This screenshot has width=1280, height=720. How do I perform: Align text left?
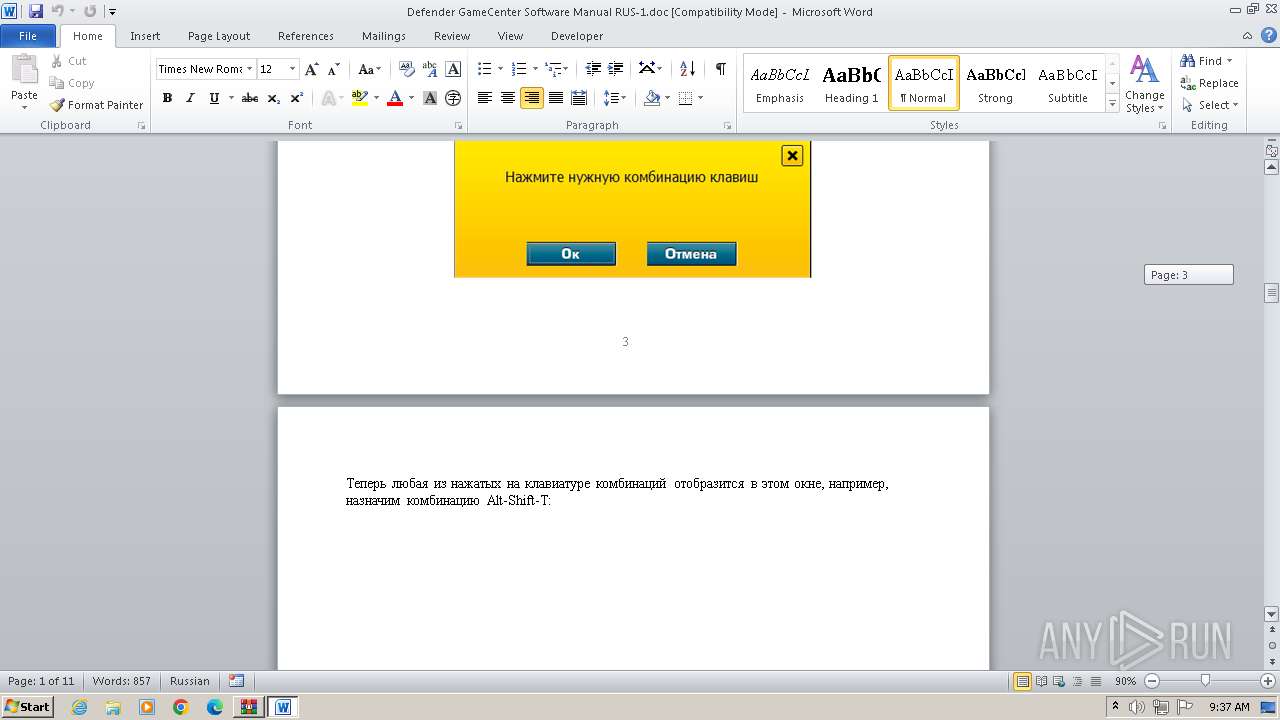click(485, 98)
